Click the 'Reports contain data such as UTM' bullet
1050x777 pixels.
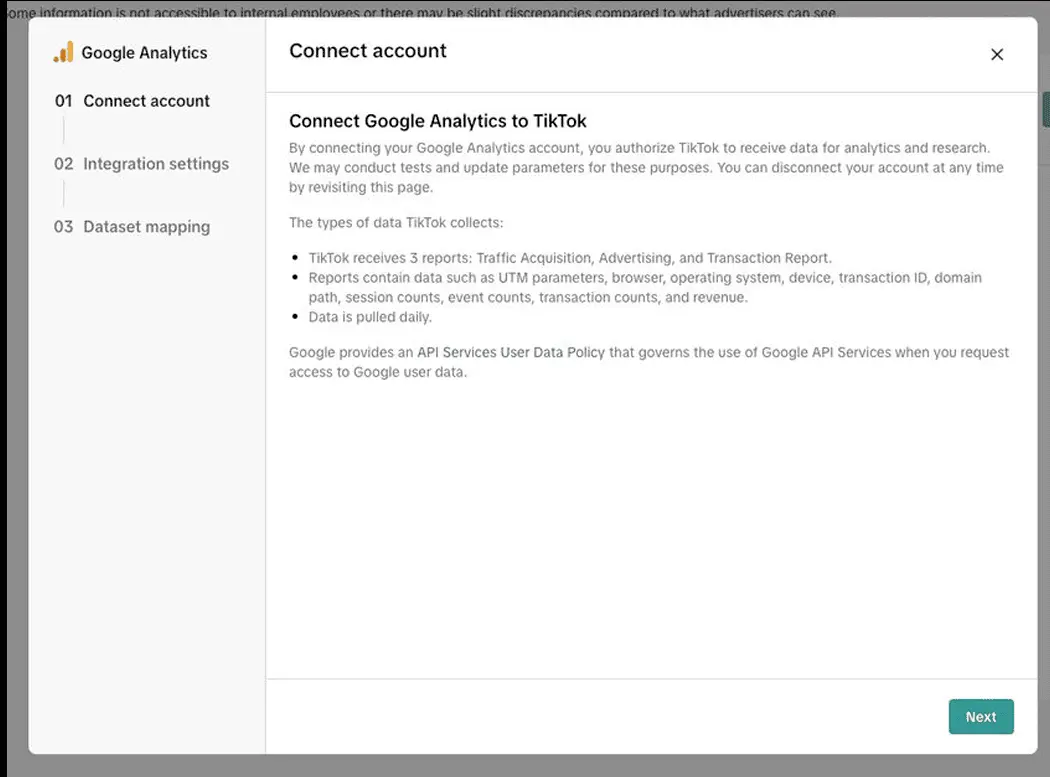click(x=645, y=287)
